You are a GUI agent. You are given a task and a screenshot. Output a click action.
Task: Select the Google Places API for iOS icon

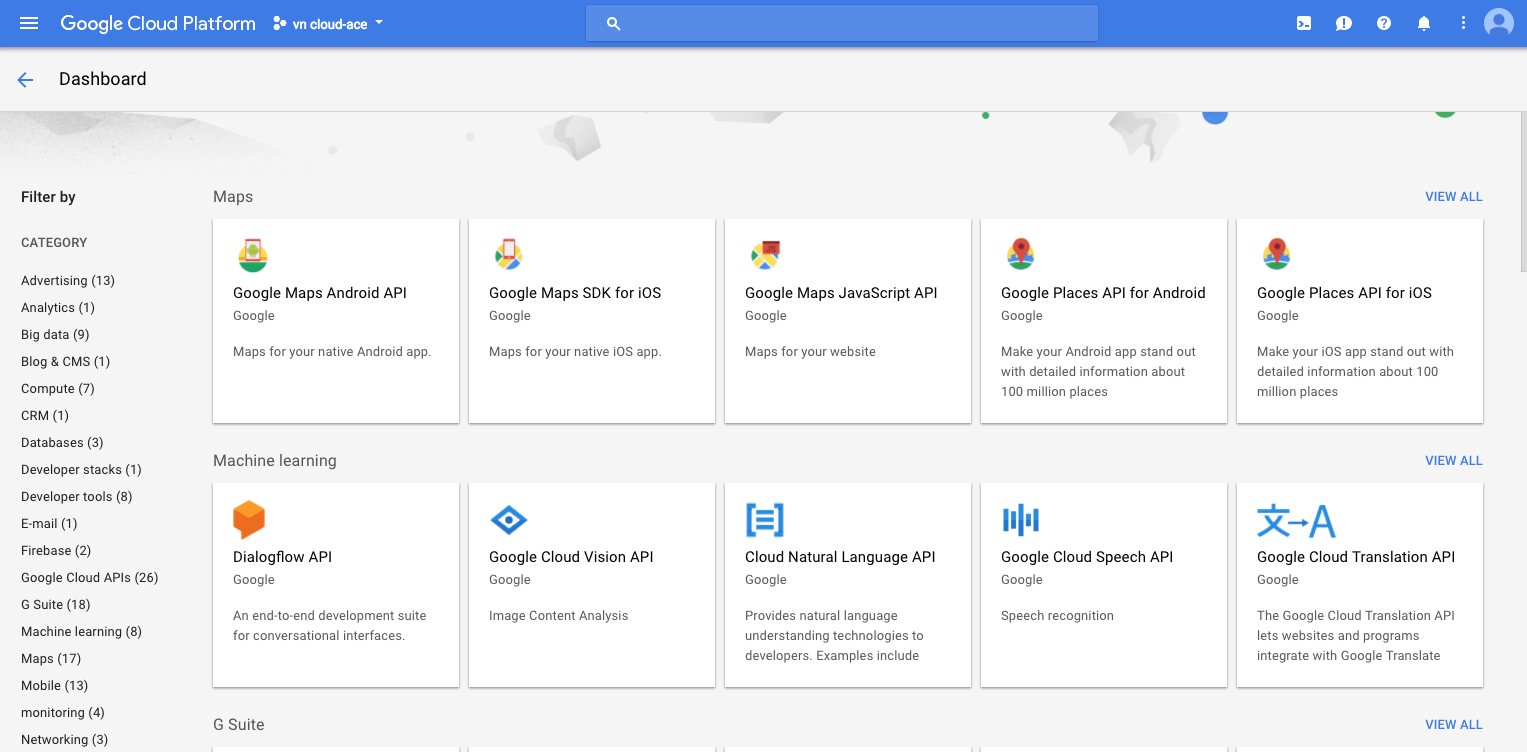[1277, 255]
